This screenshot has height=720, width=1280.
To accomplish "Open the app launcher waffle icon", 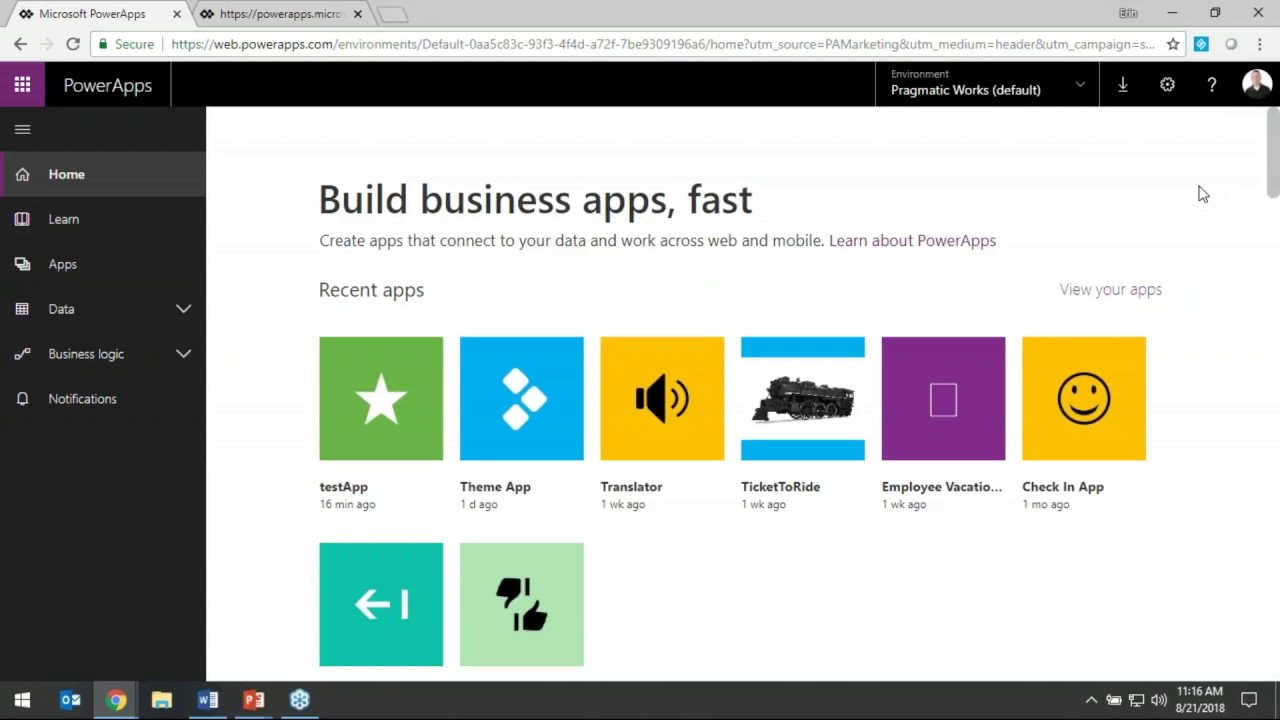I will tap(22, 85).
